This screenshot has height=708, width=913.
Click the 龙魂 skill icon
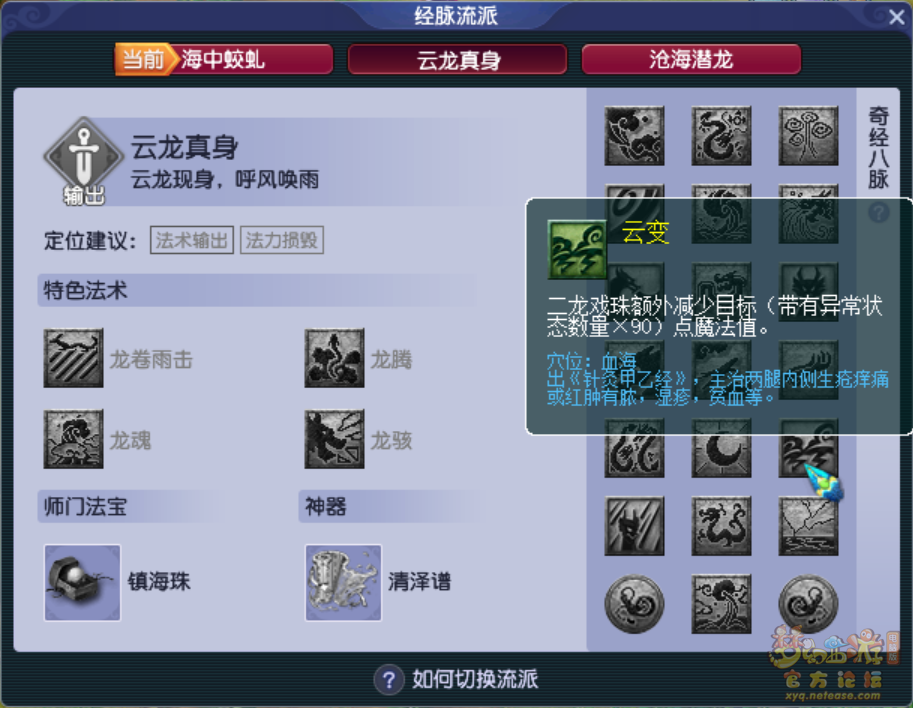coord(73,438)
